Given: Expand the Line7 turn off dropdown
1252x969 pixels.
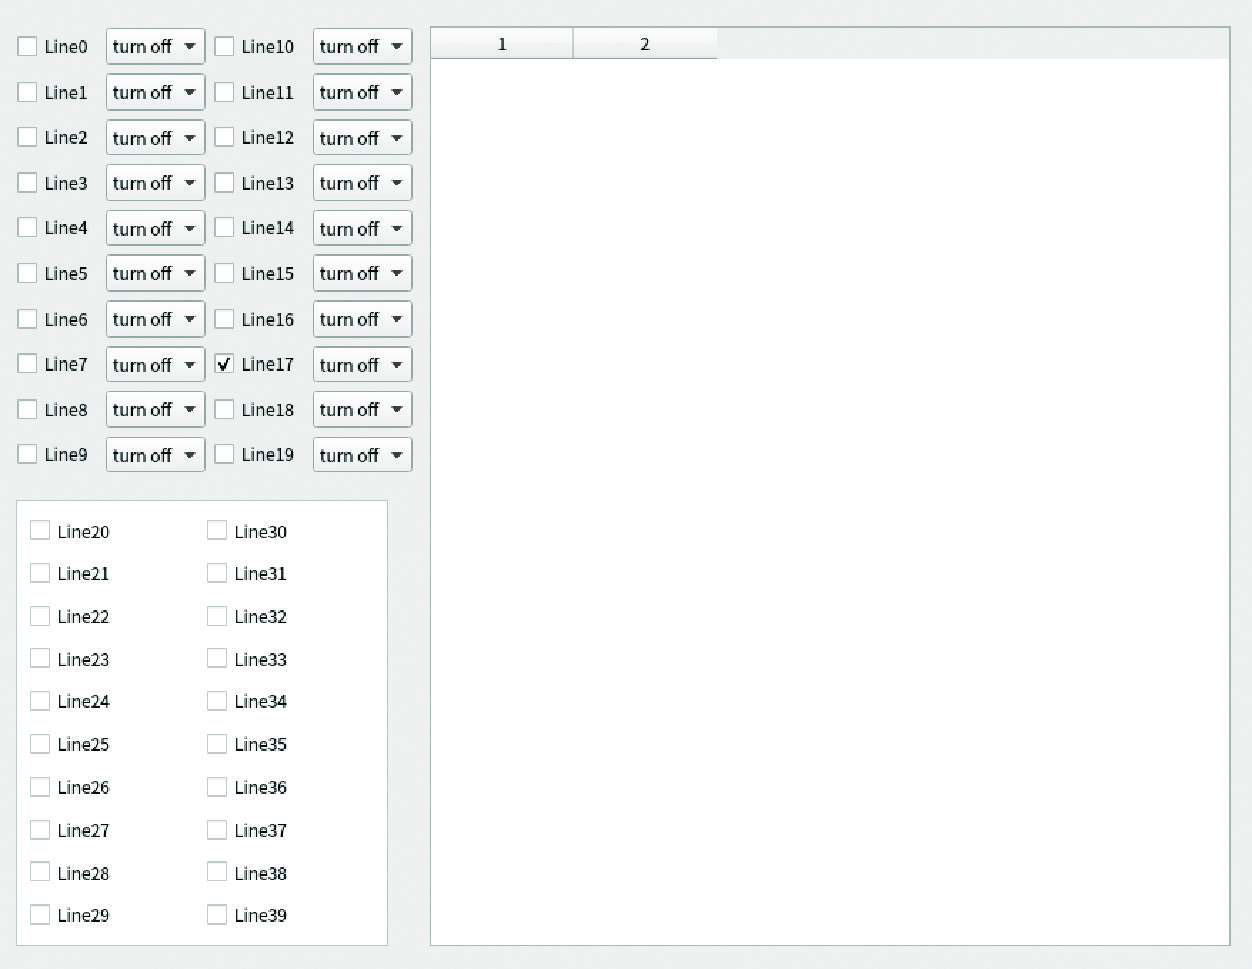Looking at the screenshot, I should [x=155, y=365].
